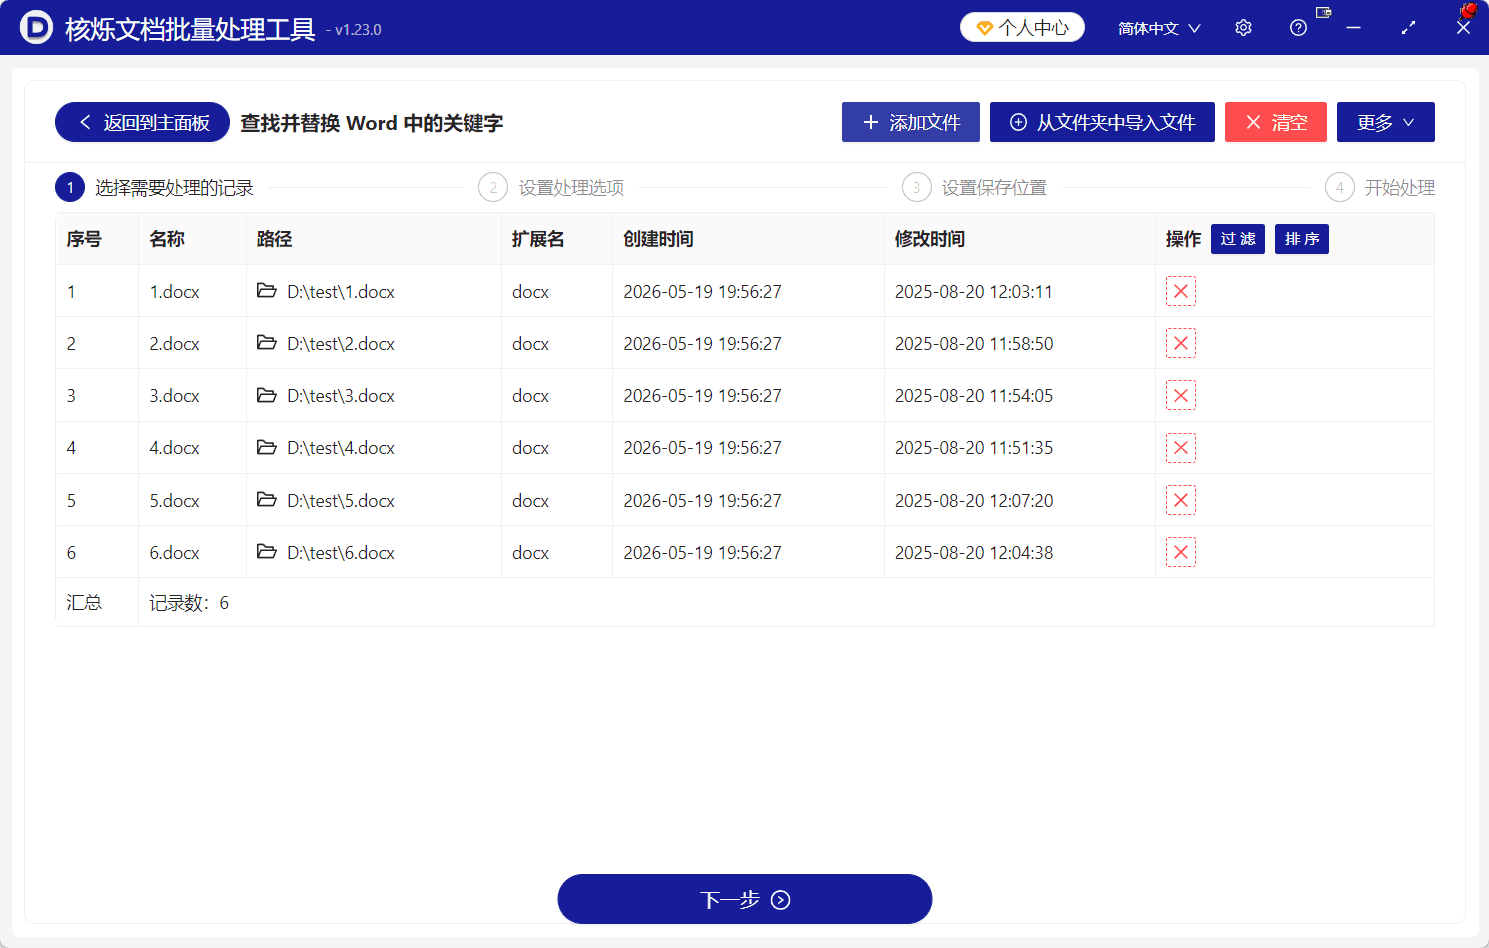1489x948 pixels.
Task: Delete row 1.docx with red X
Action: pos(1181,291)
